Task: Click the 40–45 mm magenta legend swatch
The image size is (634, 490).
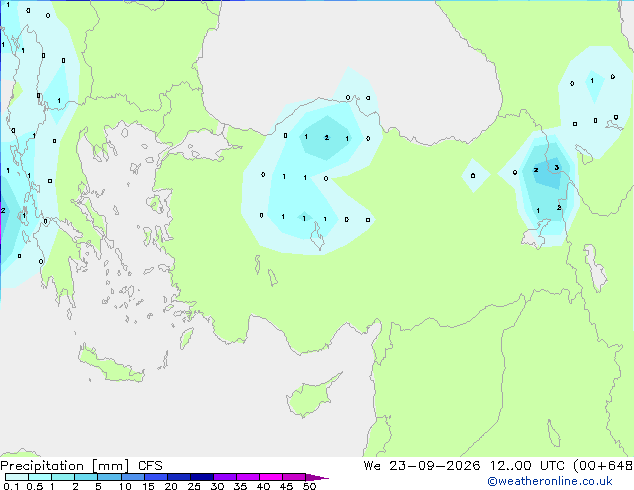Action: click(x=271, y=477)
